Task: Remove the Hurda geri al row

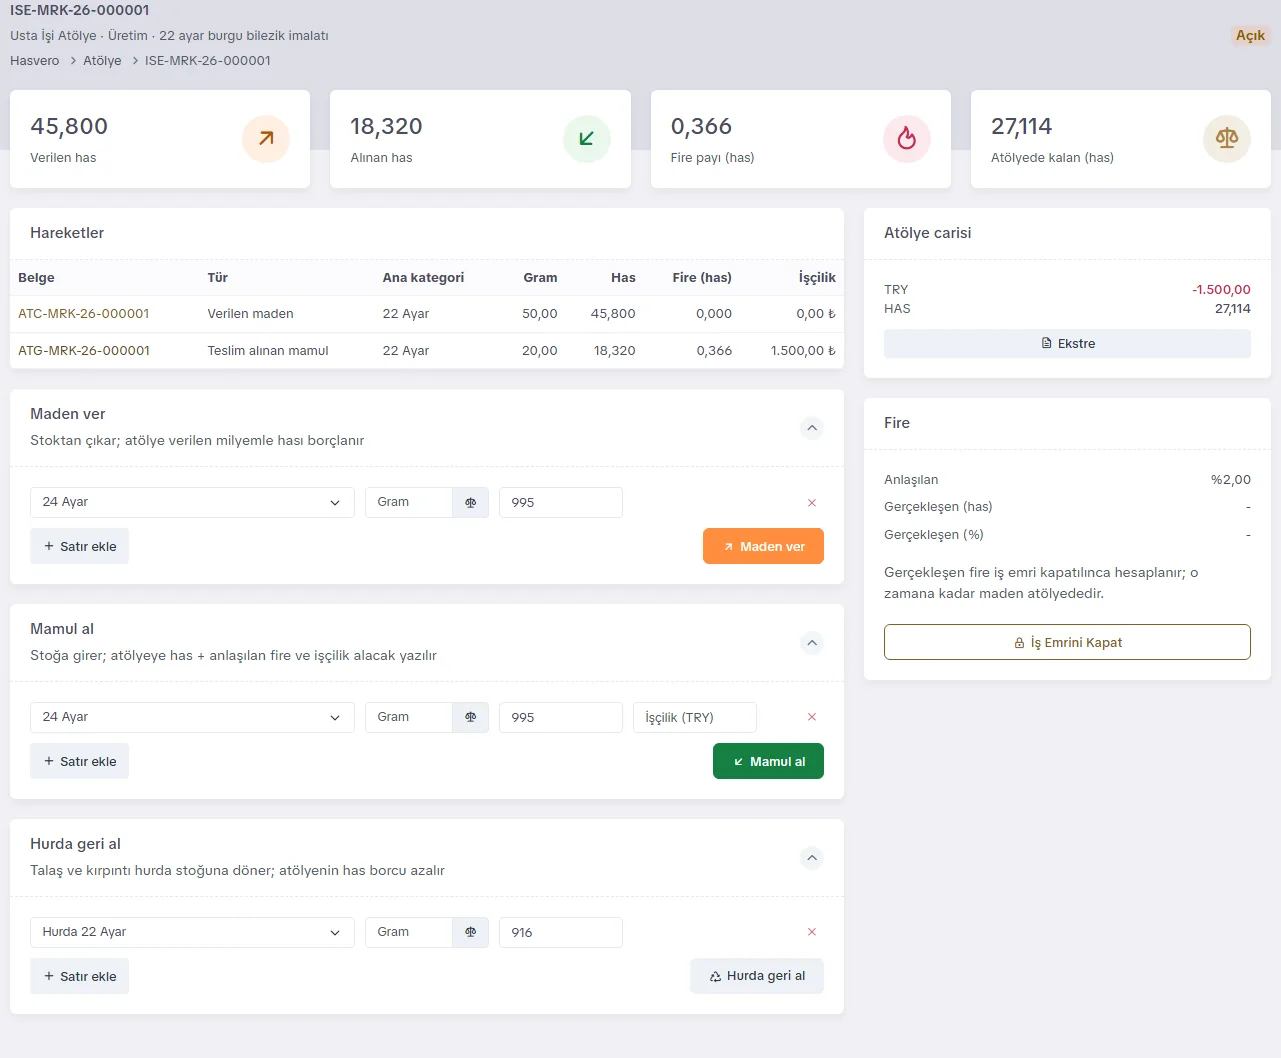Action: point(812,932)
